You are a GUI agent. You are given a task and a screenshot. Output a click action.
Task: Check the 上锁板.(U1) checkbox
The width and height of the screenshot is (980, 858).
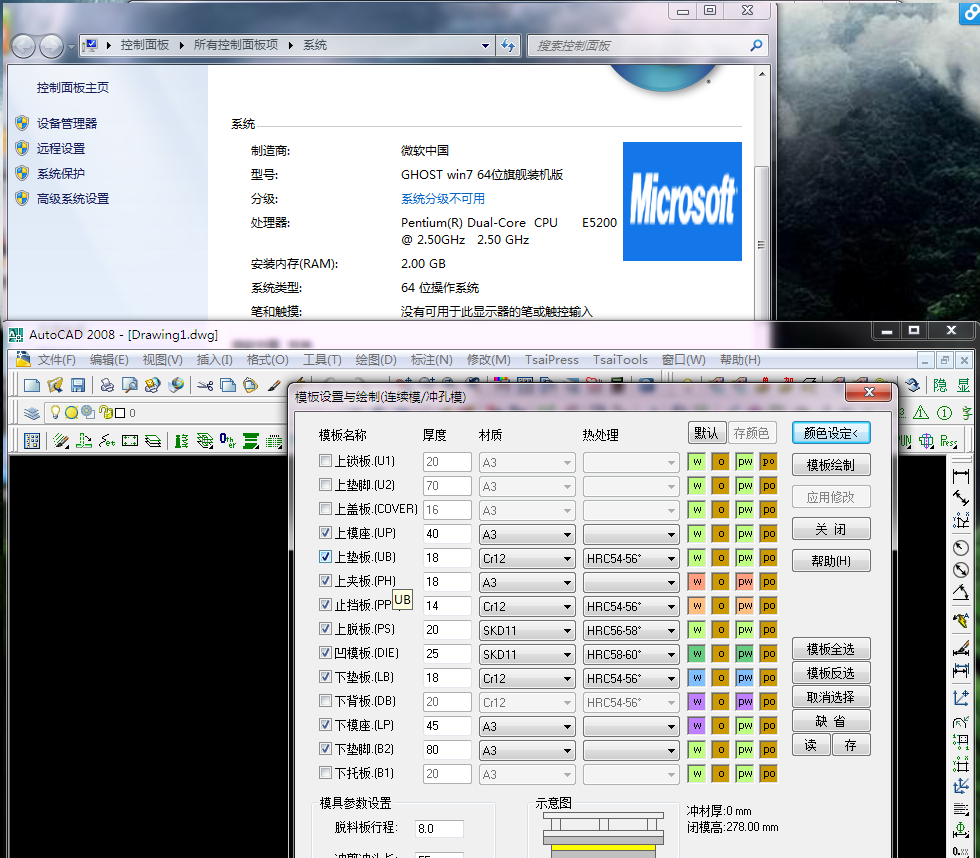[x=325, y=461]
